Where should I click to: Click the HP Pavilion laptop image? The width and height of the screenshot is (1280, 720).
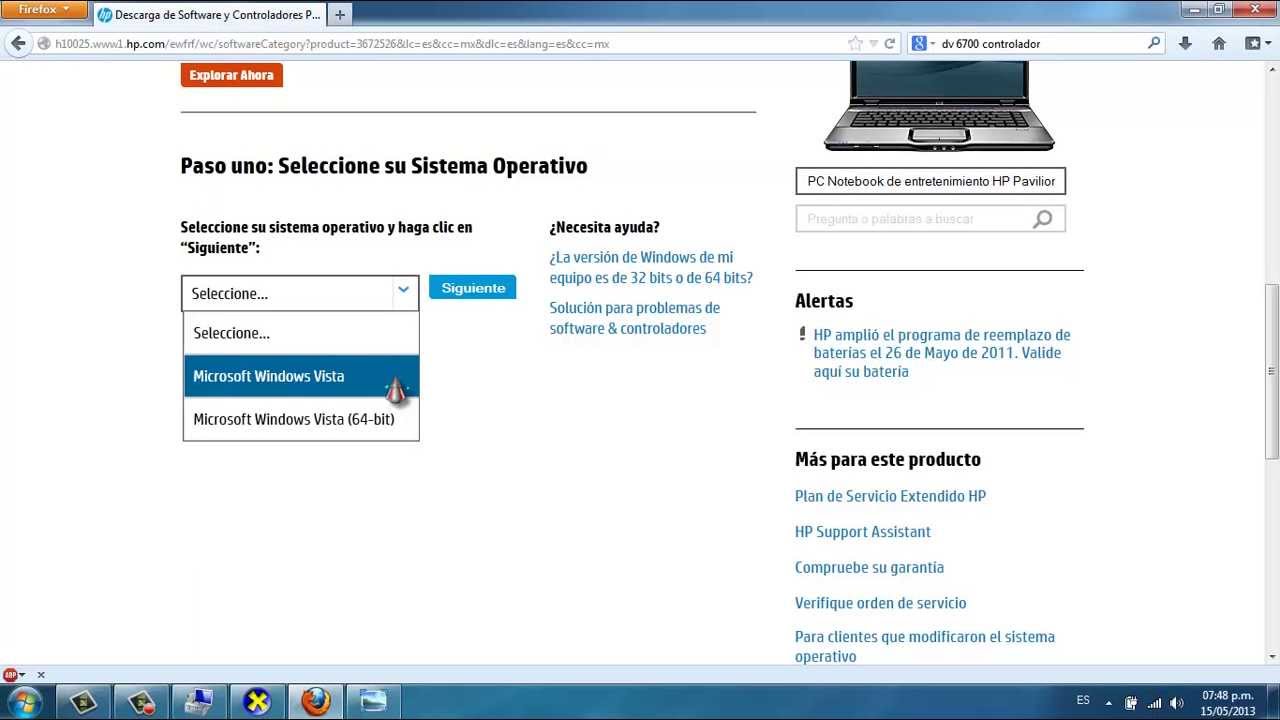(939, 105)
